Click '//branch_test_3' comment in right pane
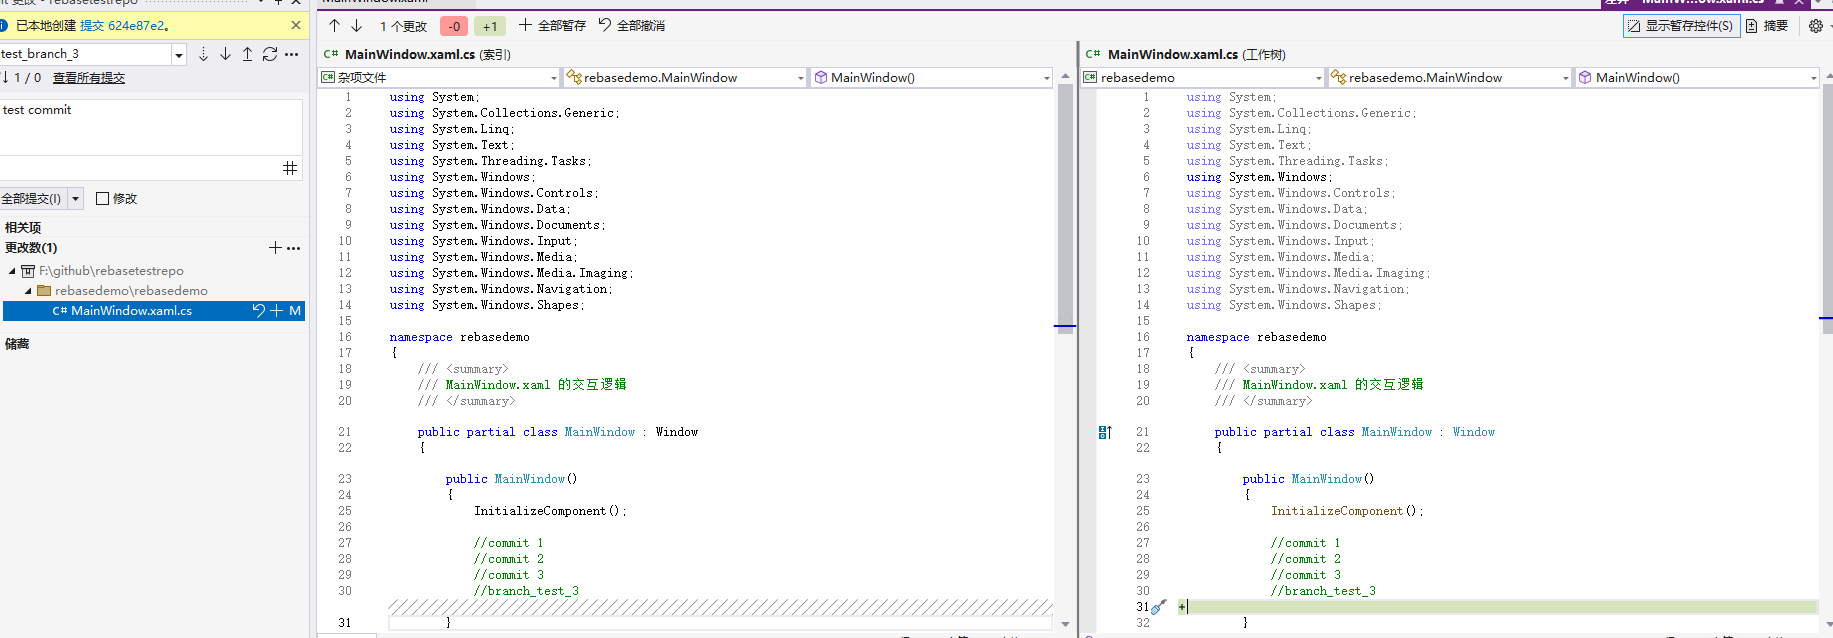The height and width of the screenshot is (638, 1833). (1323, 591)
